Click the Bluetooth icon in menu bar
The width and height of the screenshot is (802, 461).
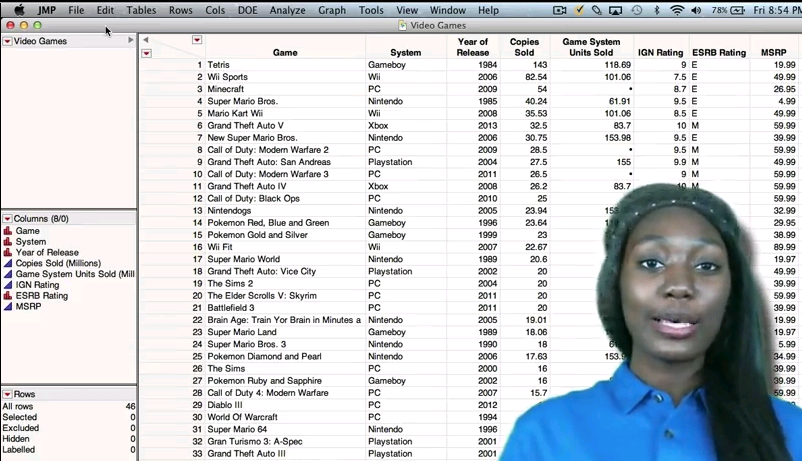657,10
